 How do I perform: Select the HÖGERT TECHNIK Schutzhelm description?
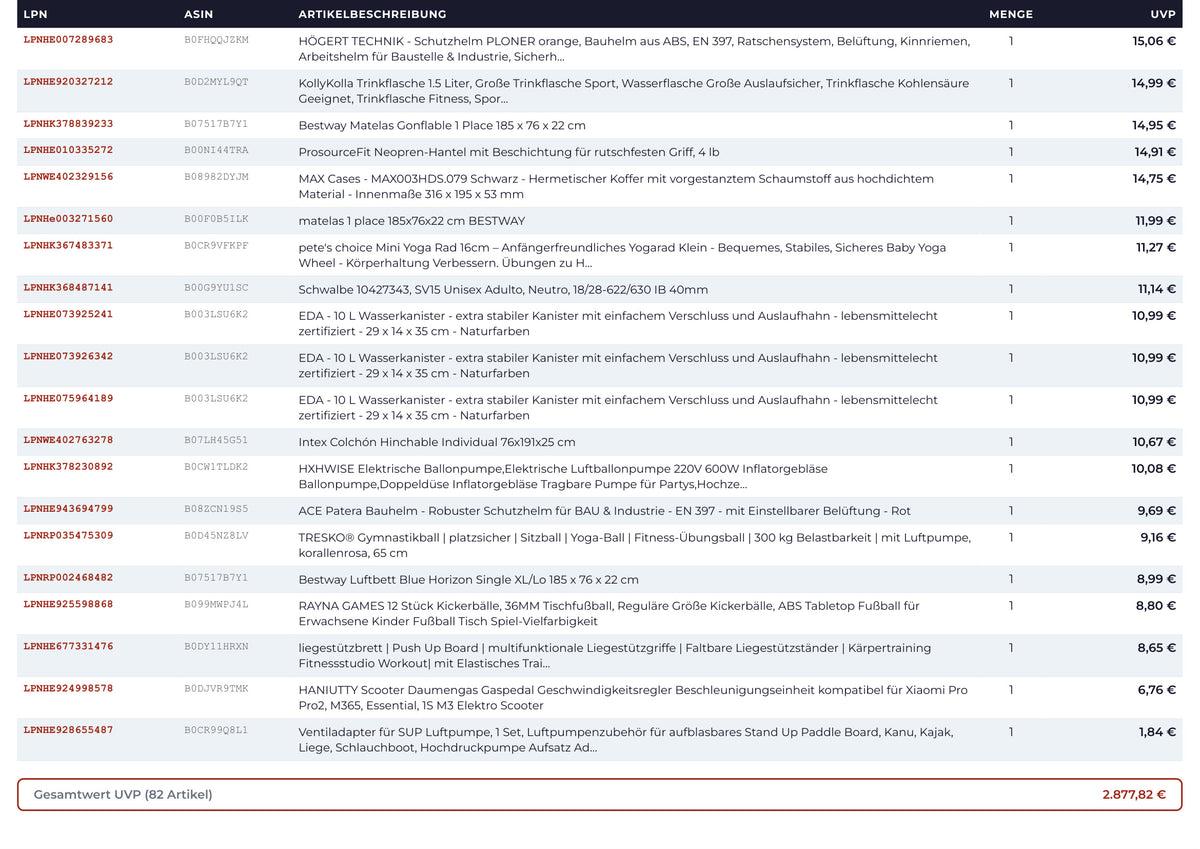pos(634,49)
